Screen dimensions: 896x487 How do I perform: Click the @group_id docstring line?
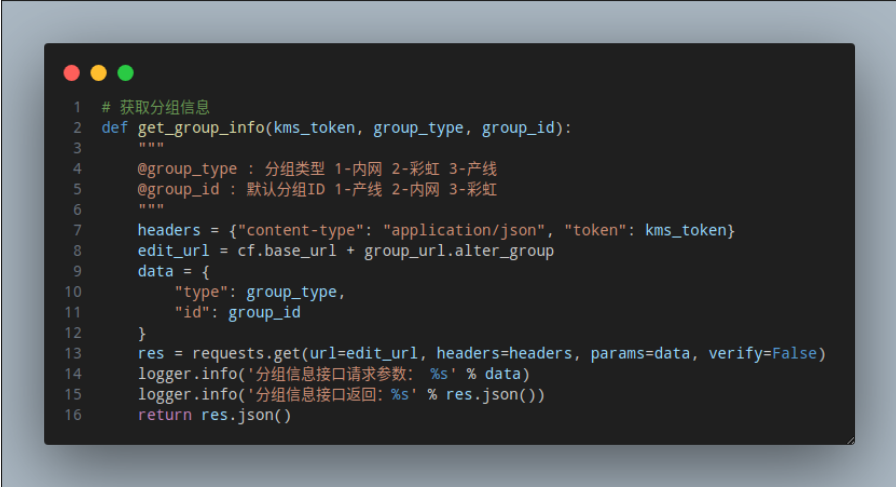[x=317, y=190]
